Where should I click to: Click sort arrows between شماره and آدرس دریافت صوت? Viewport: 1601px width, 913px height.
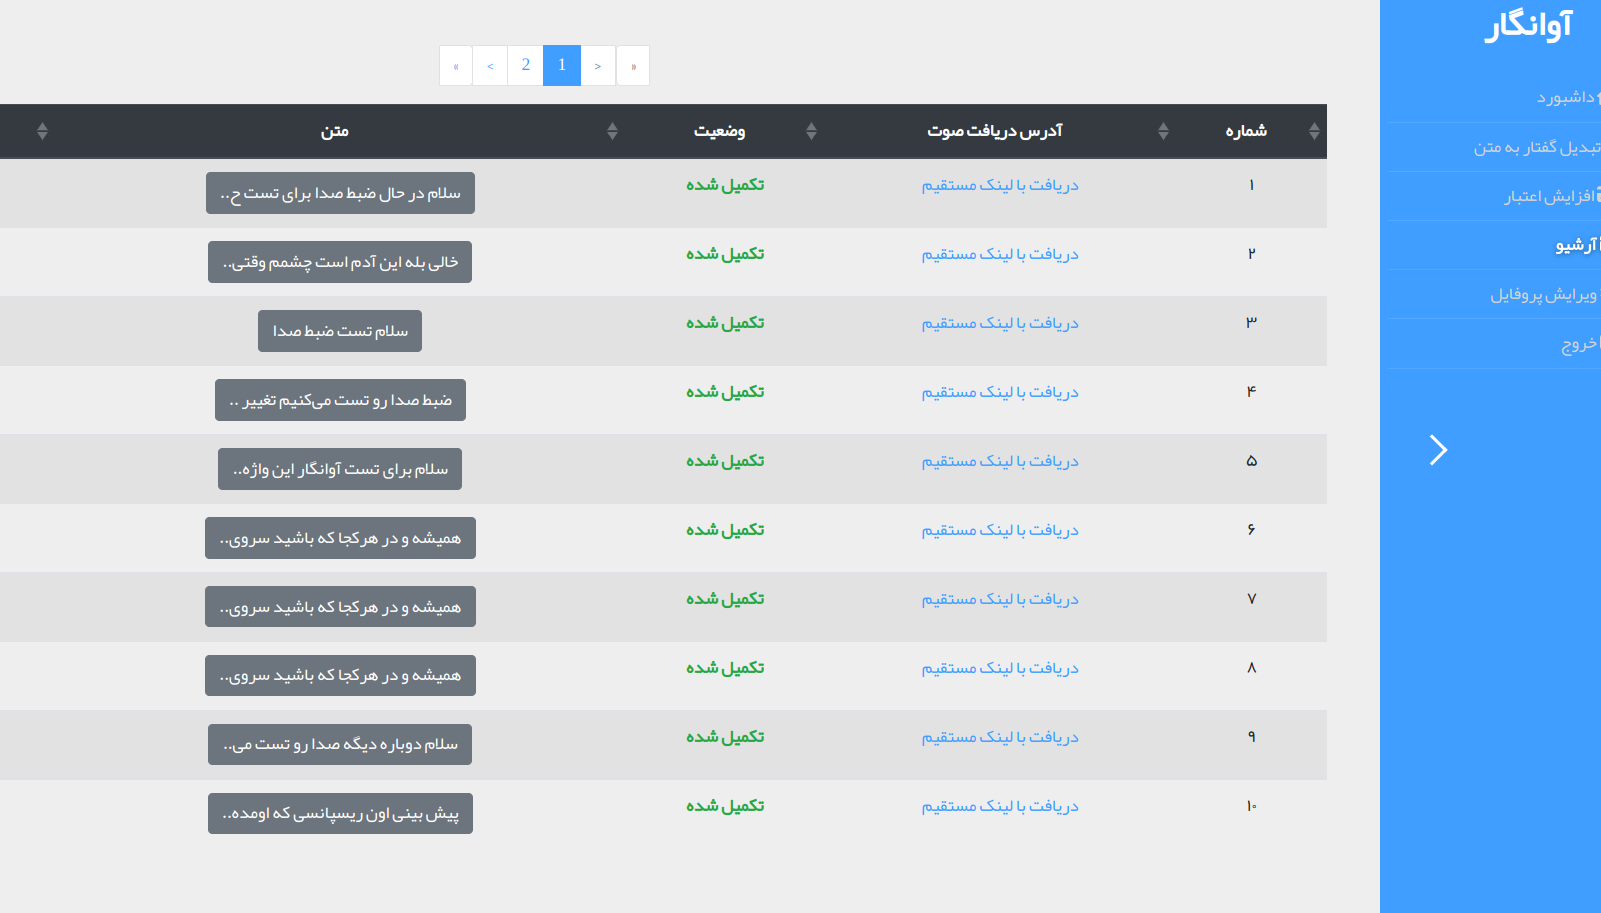point(1163,131)
